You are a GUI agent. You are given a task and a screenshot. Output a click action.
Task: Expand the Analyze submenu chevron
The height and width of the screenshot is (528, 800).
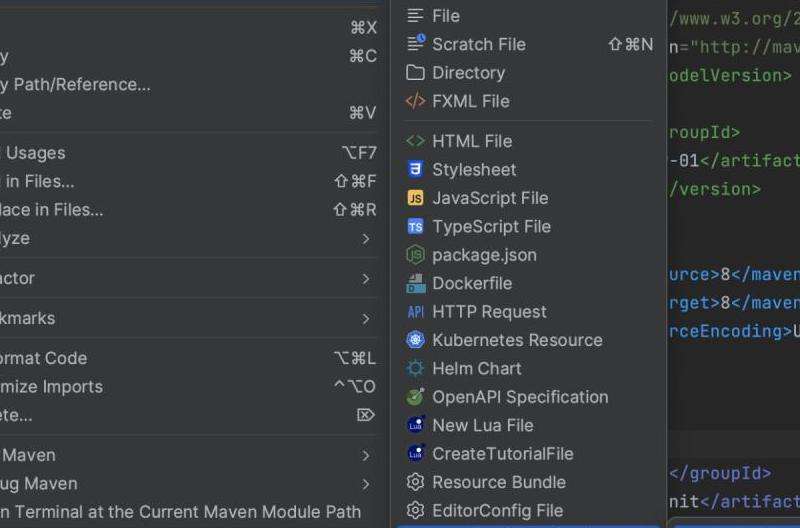(x=366, y=239)
